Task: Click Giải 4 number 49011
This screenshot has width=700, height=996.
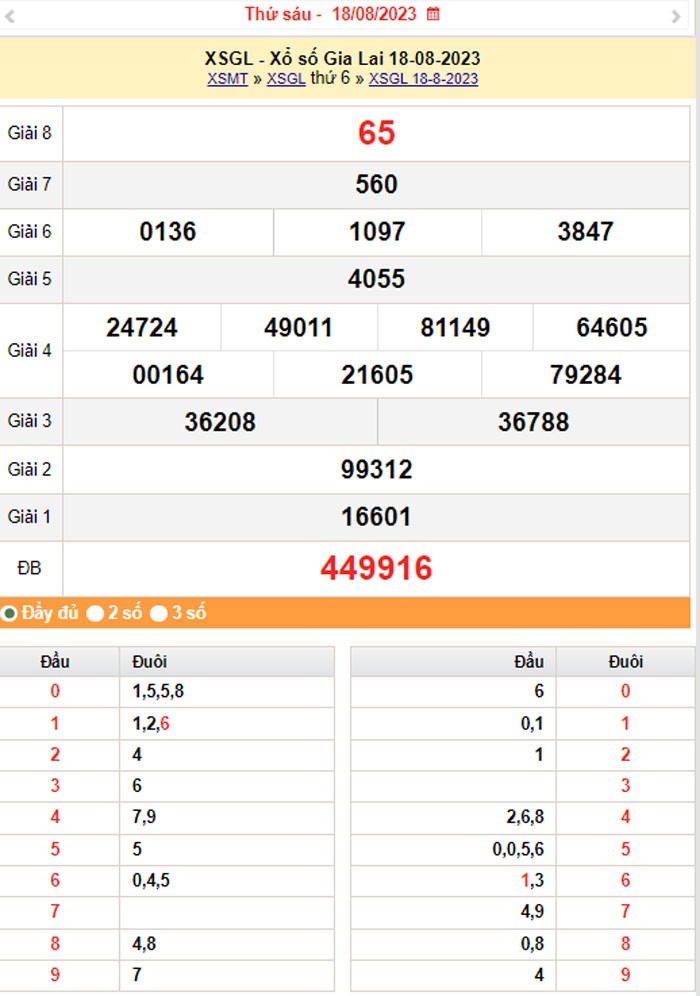Action: point(298,328)
